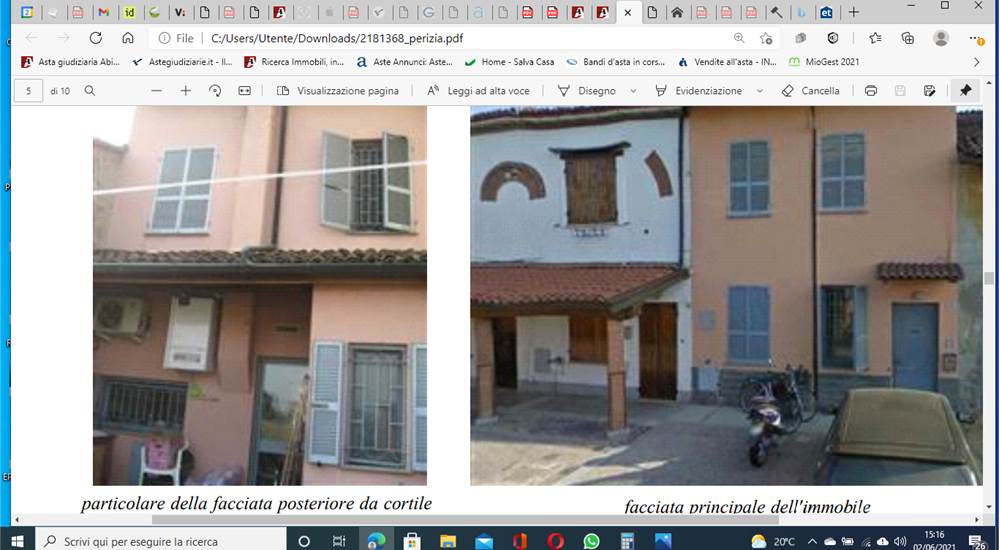Switch to the Gmail tab
The height and width of the screenshot is (550, 1000).
[103, 12]
